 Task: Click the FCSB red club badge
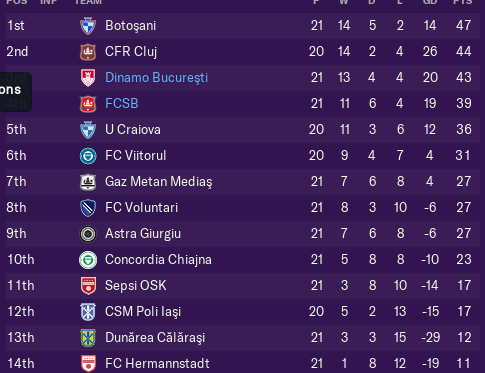point(88,104)
